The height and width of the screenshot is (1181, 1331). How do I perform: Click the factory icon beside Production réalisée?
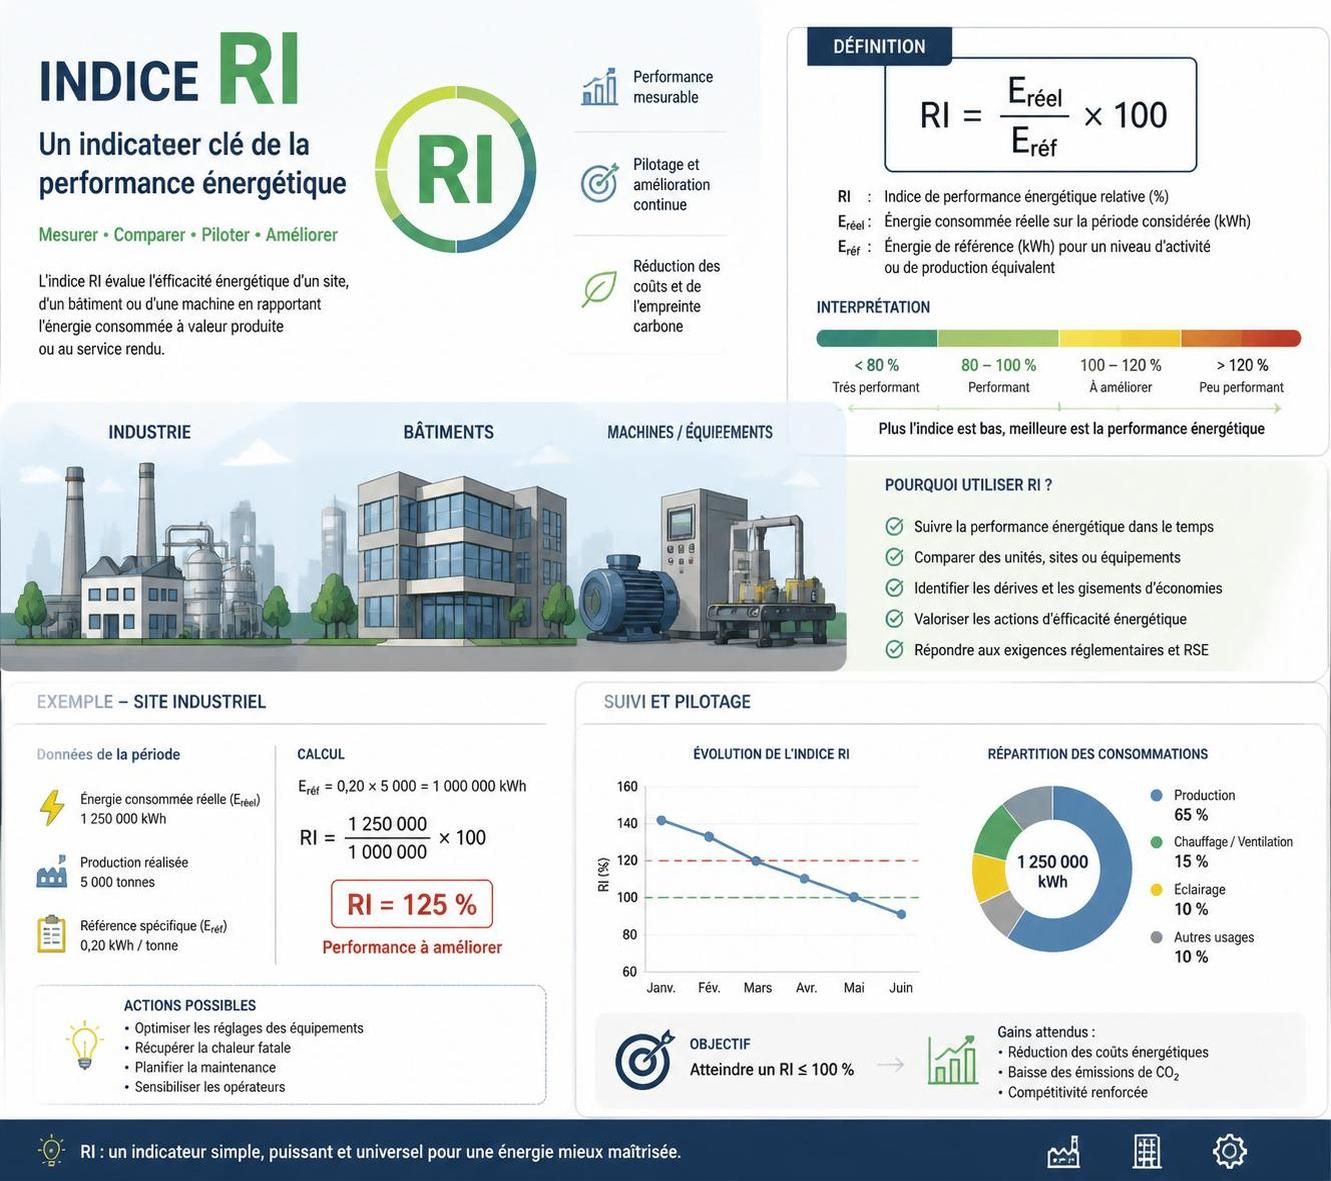click(51, 872)
